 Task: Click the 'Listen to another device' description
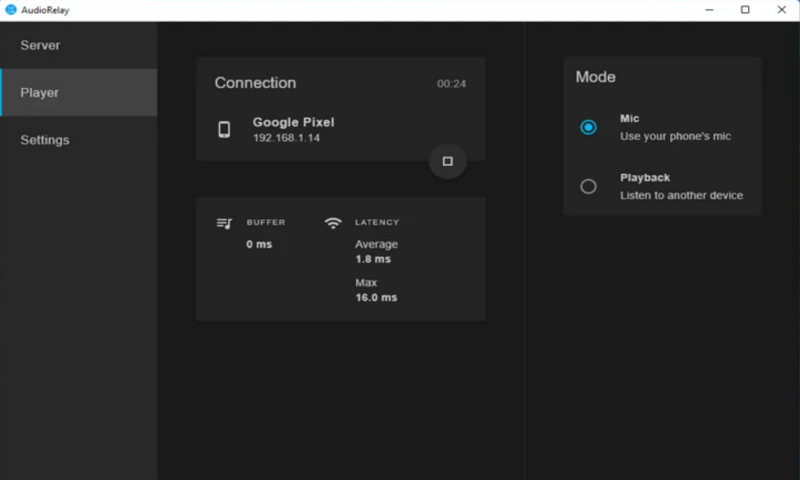coord(681,195)
